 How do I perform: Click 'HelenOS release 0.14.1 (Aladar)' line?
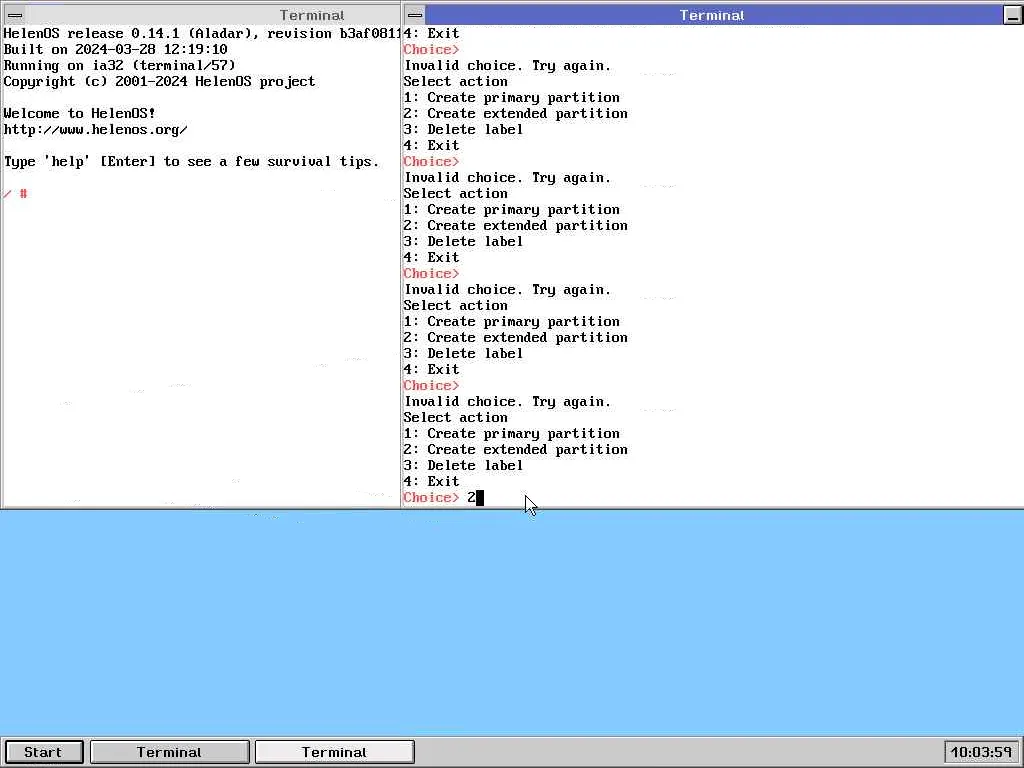[x=202, y=33]
